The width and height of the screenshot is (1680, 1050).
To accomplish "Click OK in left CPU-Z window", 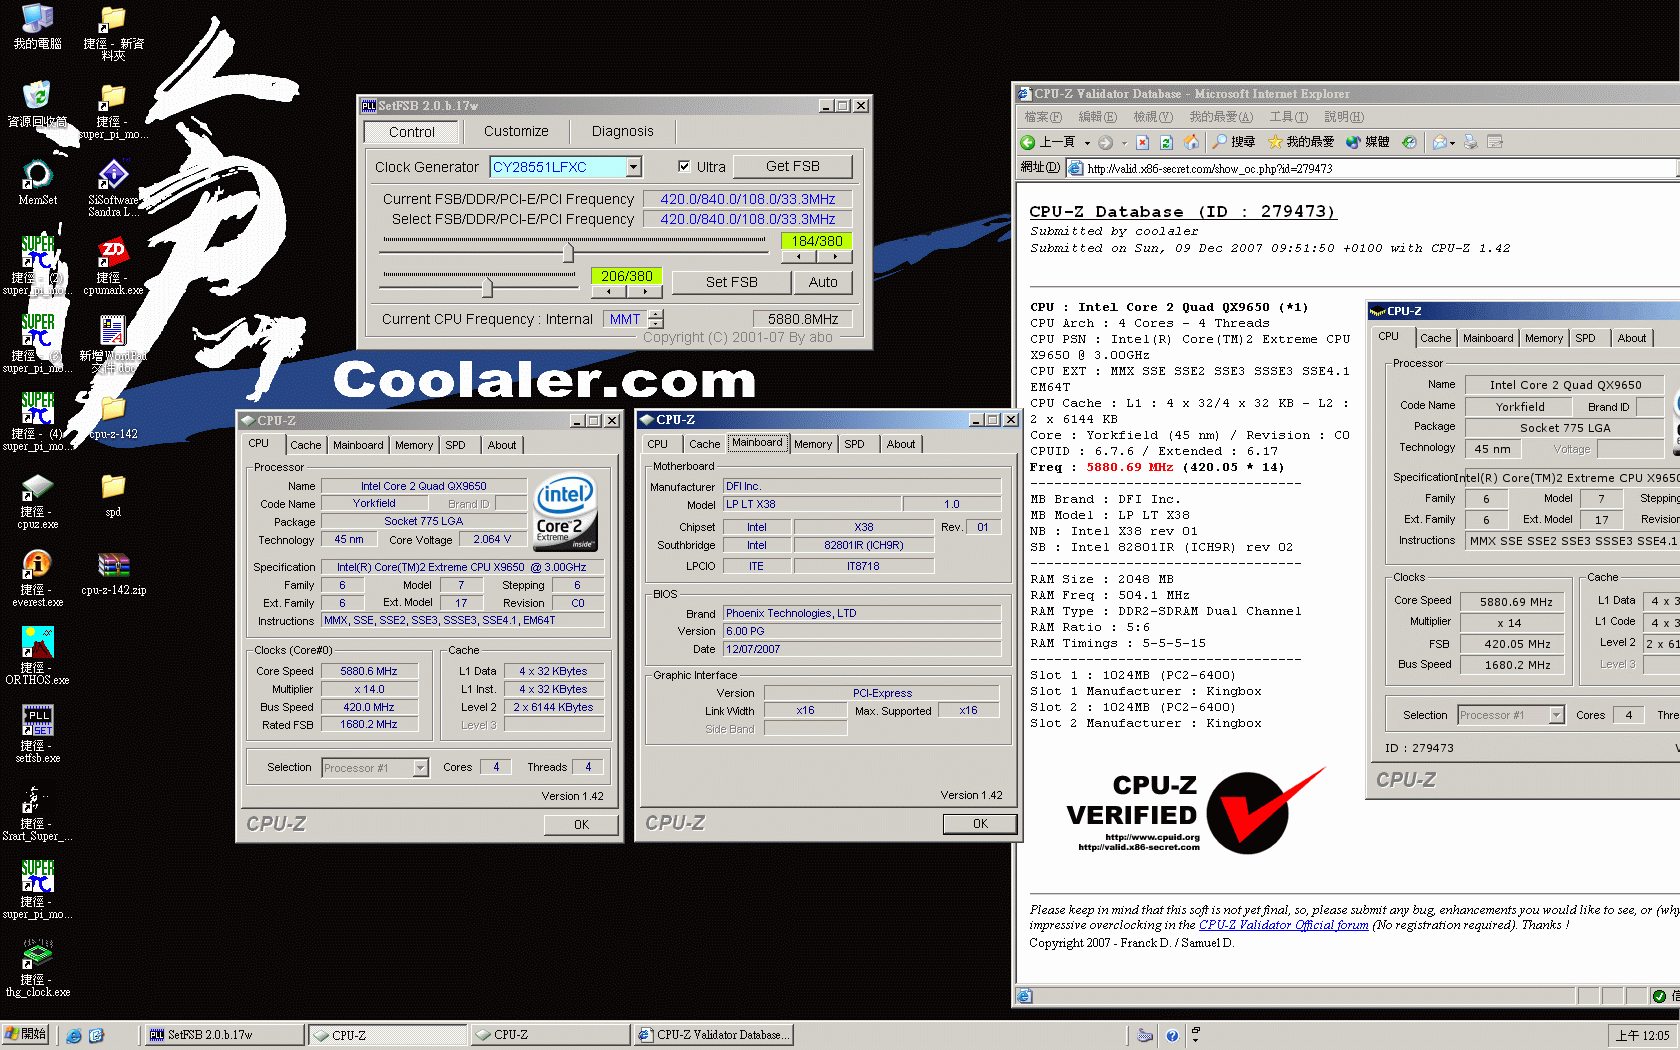I will [581, 825].
